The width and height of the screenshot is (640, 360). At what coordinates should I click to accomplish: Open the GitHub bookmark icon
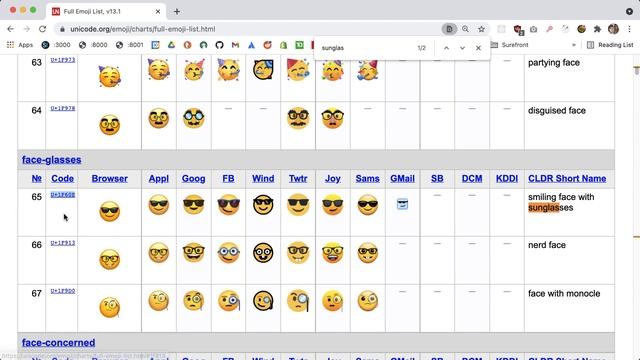pyautogui.click(x=220, y=45)
